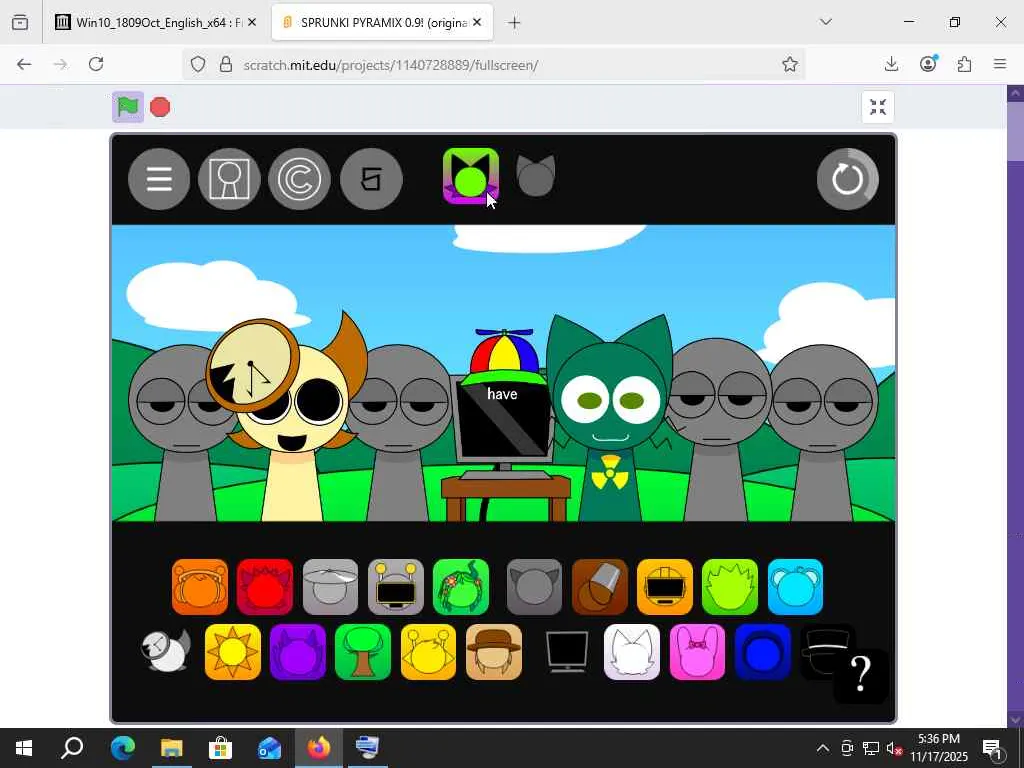Open the extensions puzzle icon
This screenshot has width=1024, height=768.
[x=964, y=64]
